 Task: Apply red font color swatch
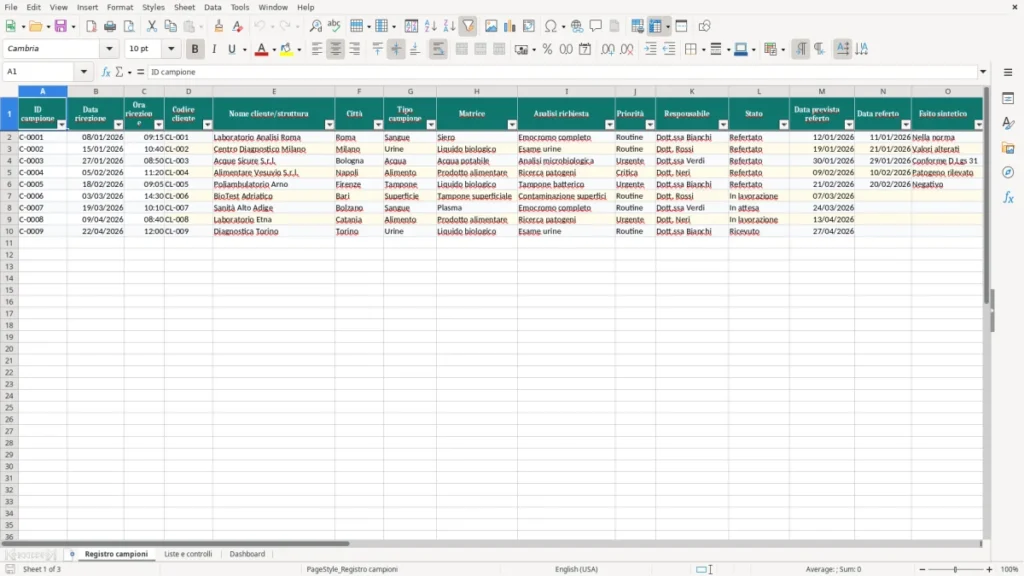click(261, 49)
